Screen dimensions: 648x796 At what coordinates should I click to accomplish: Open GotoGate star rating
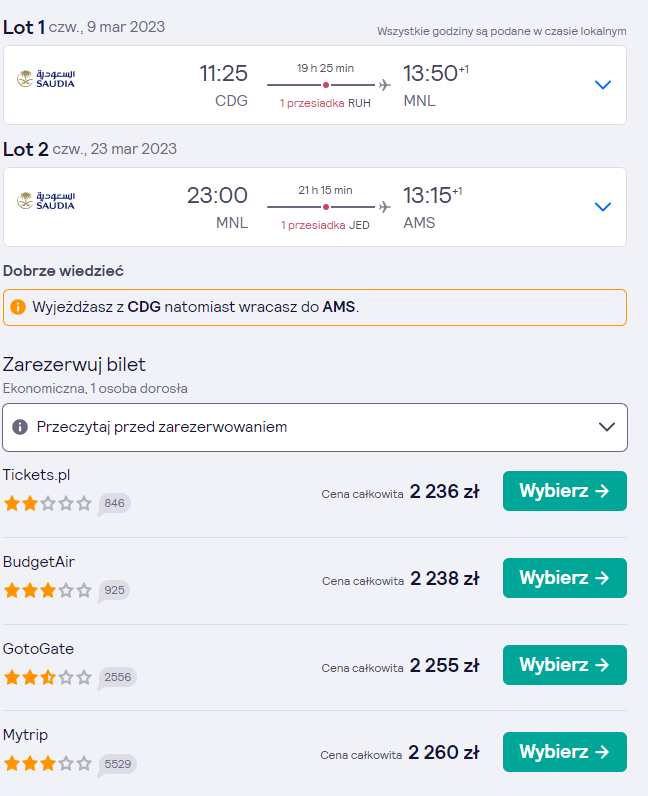tap(48, 677)
